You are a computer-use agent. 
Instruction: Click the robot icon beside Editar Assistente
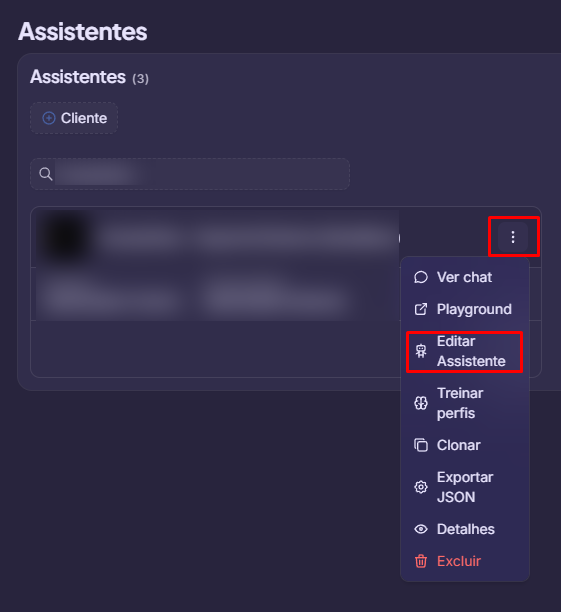click(x=420, y=351)
